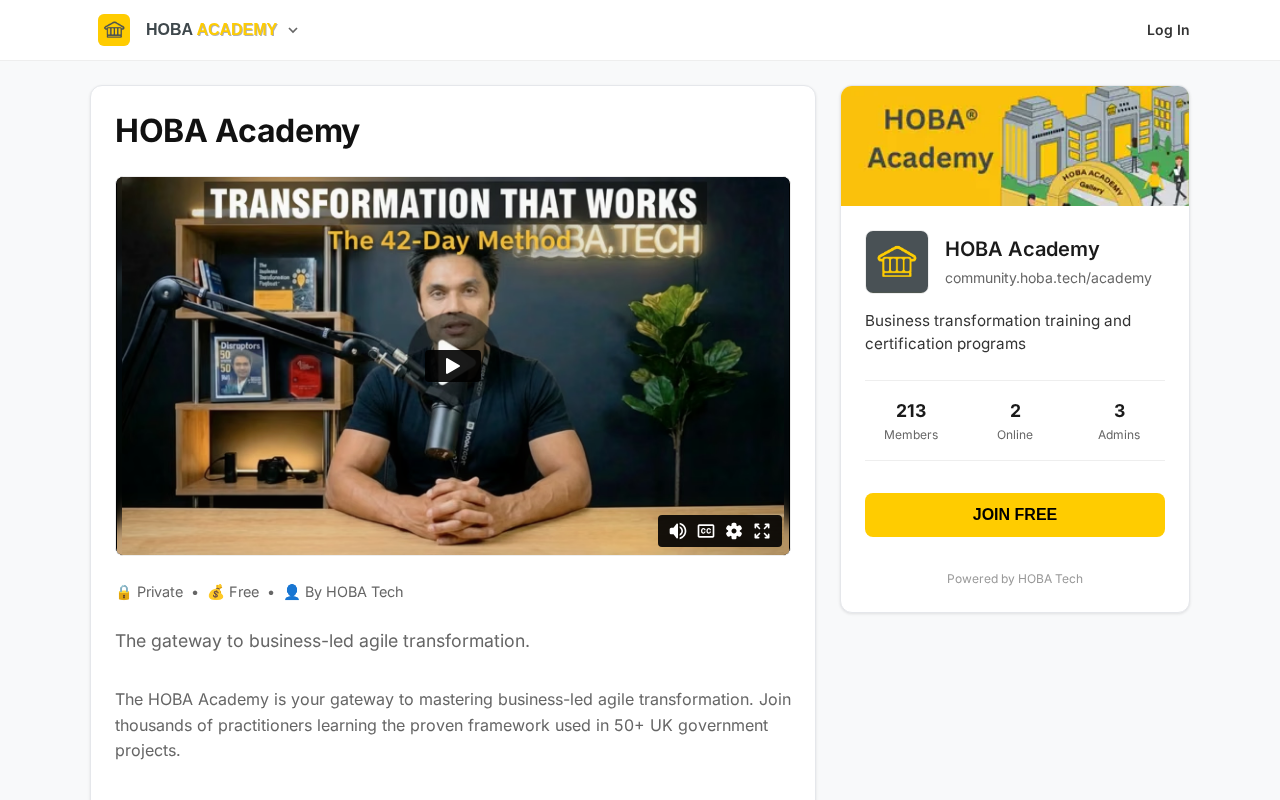Click the Free money bag label

(x=233, y=592)
